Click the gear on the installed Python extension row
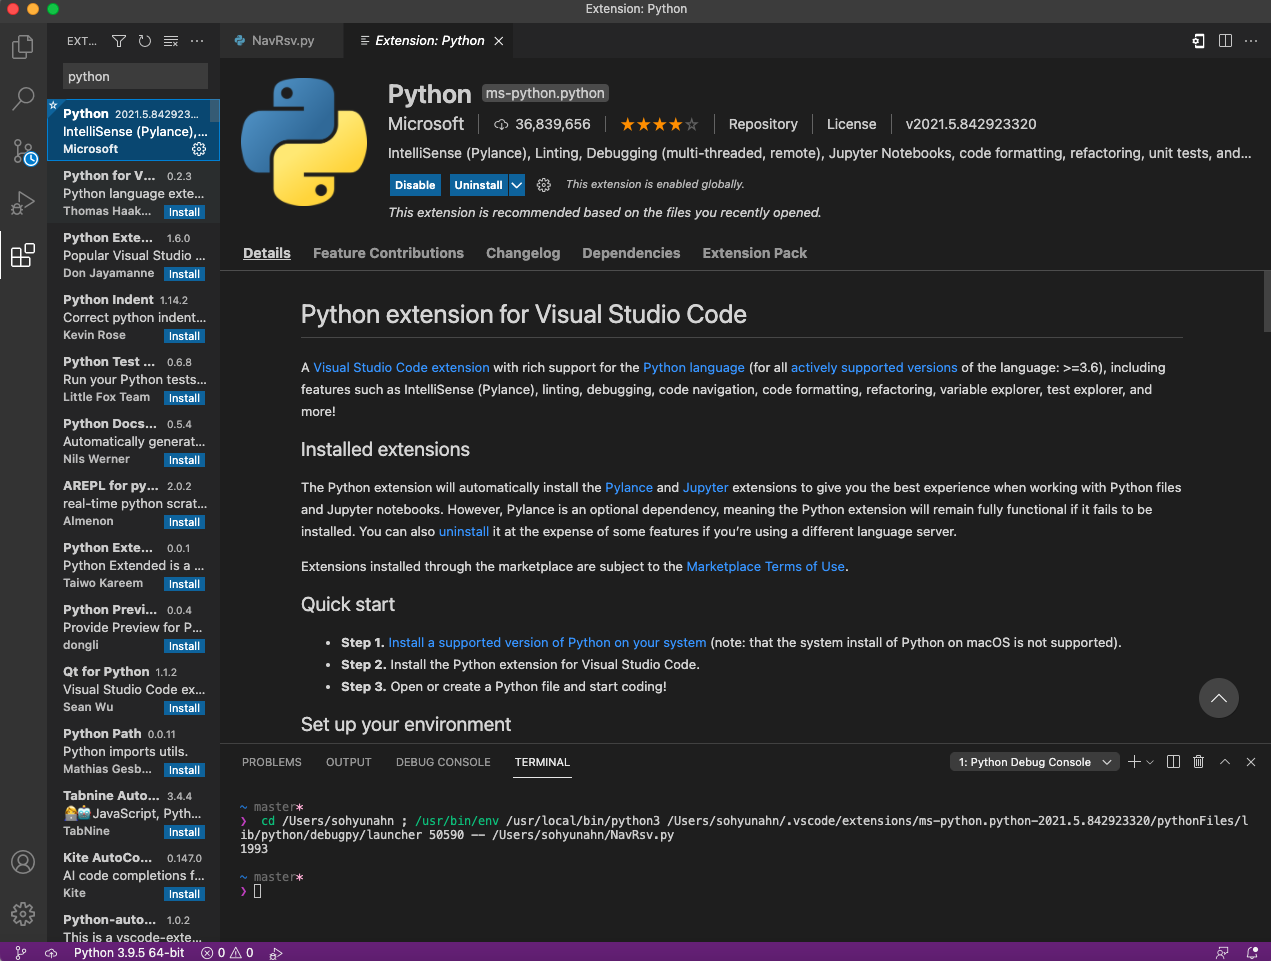This screenshot has height=961, width=1271. [x=199, y=149]
